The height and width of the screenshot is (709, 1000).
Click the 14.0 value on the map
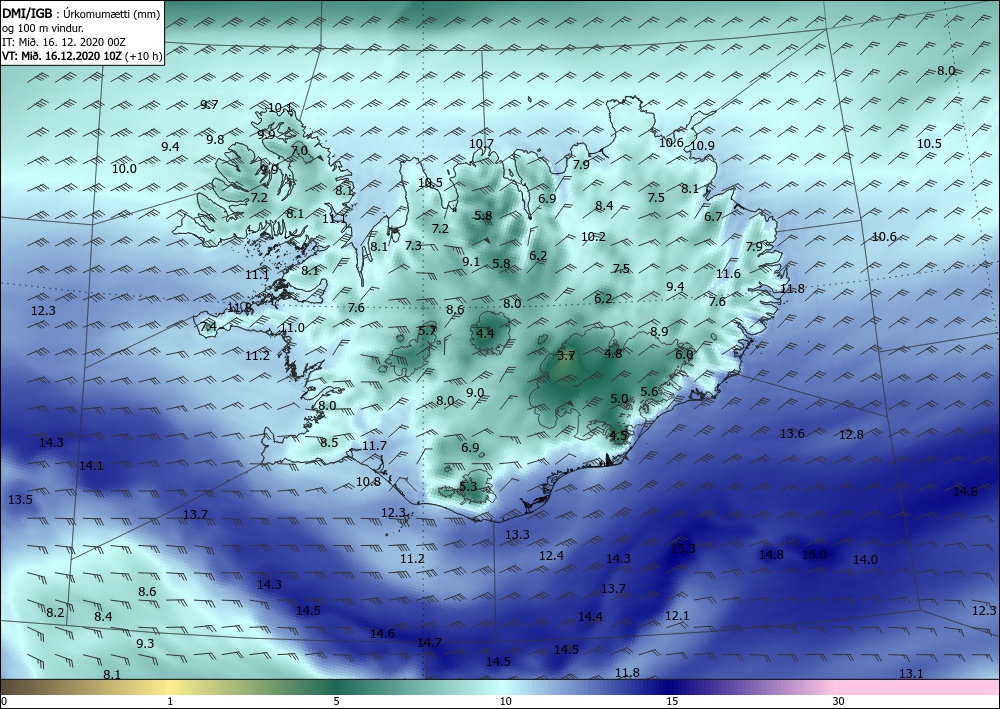[865, 560]
